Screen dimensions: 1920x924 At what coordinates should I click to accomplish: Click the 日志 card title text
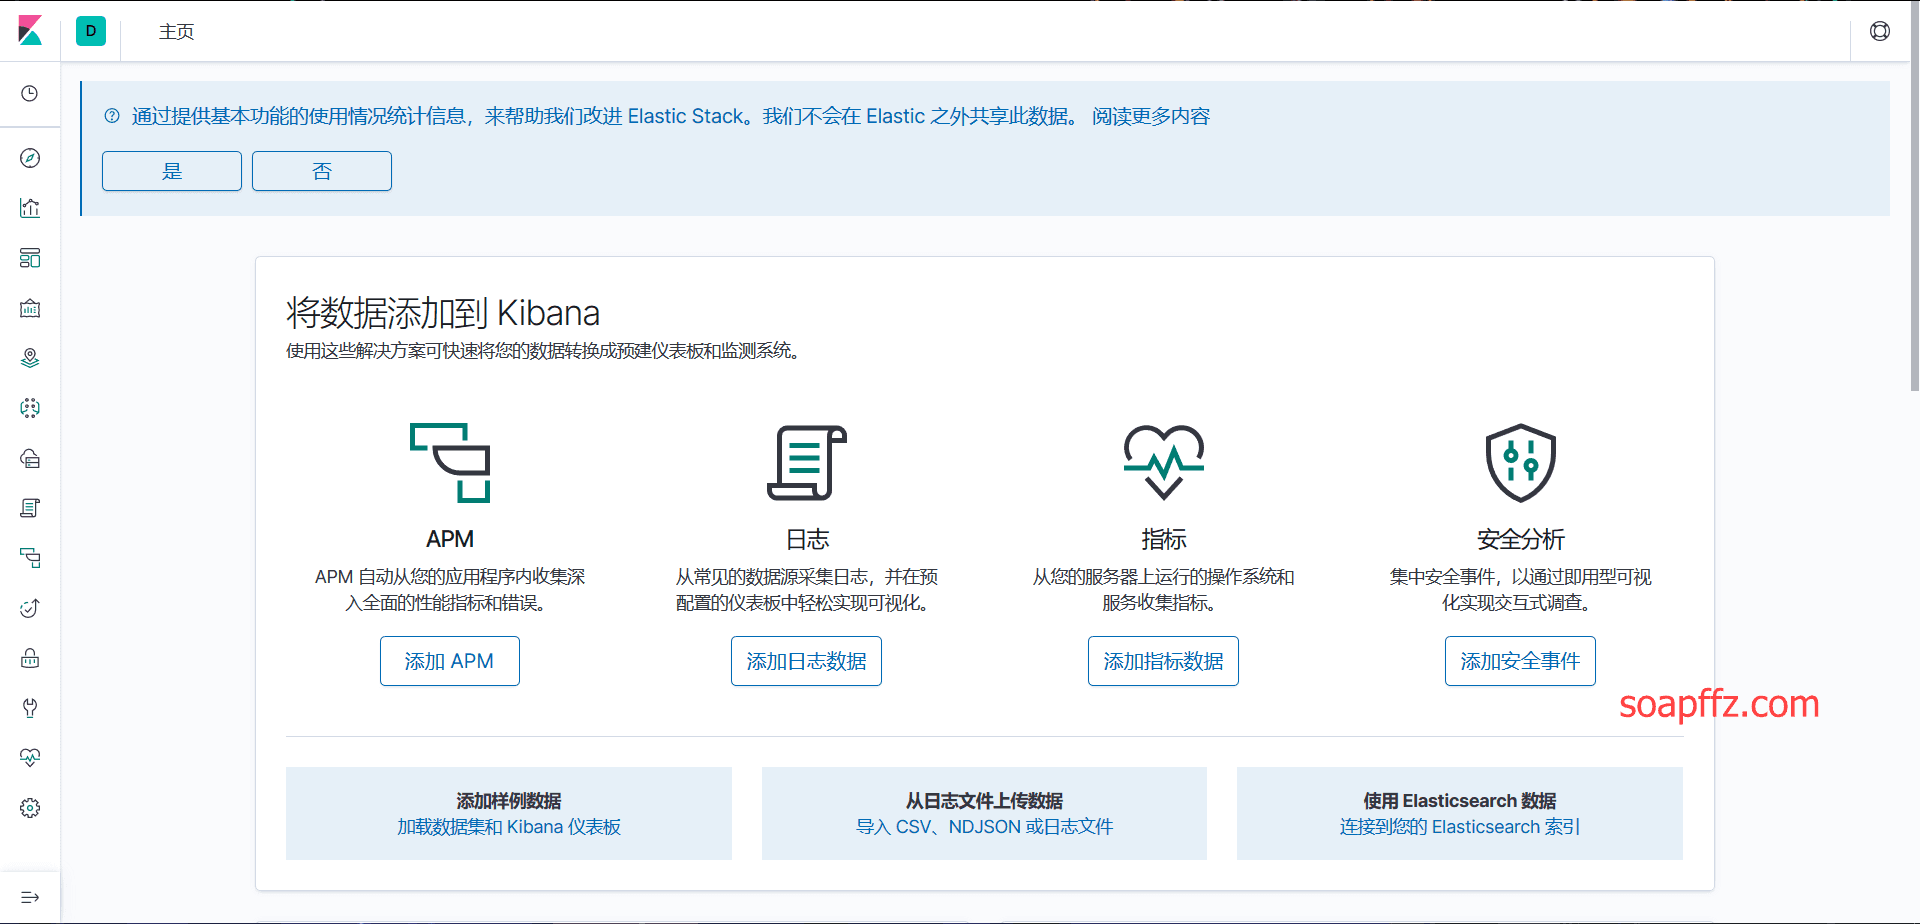click(x=807, y=539)
